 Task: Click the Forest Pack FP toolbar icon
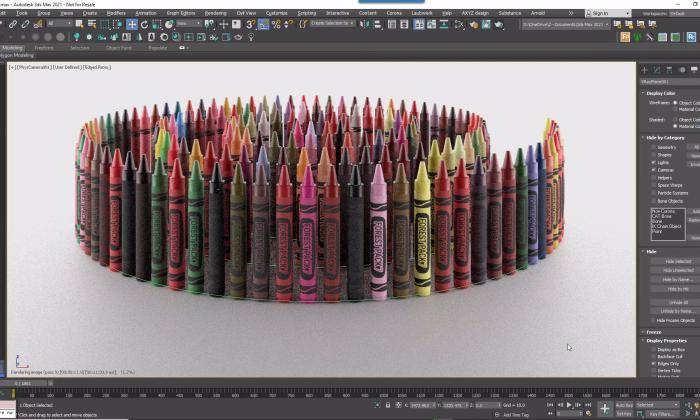point(625,37)
